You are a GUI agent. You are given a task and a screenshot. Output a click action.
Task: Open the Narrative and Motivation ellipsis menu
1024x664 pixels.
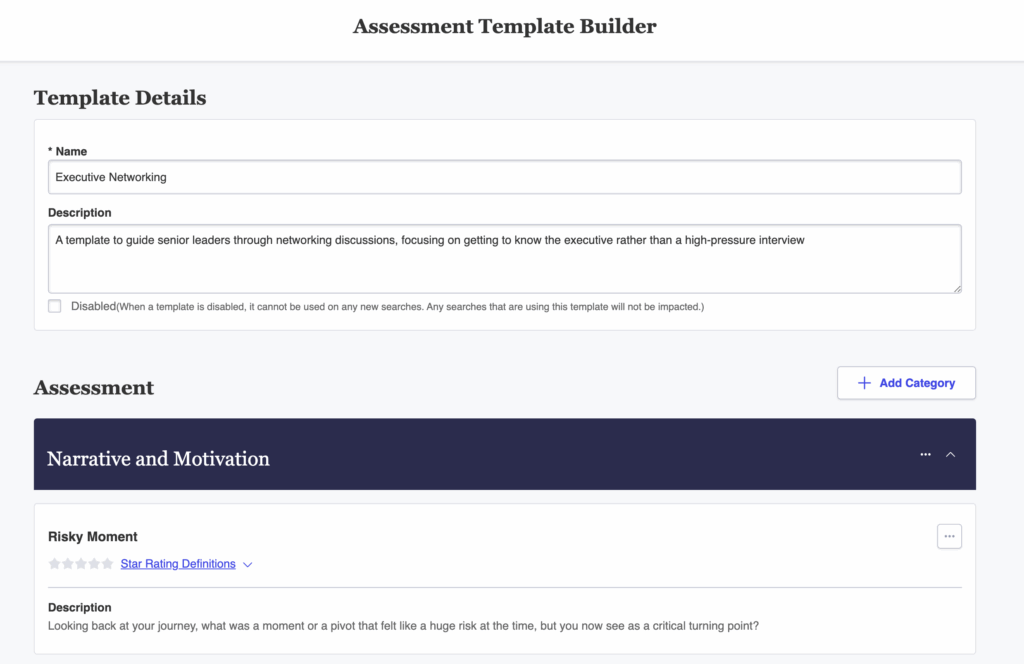pos(925,454)
